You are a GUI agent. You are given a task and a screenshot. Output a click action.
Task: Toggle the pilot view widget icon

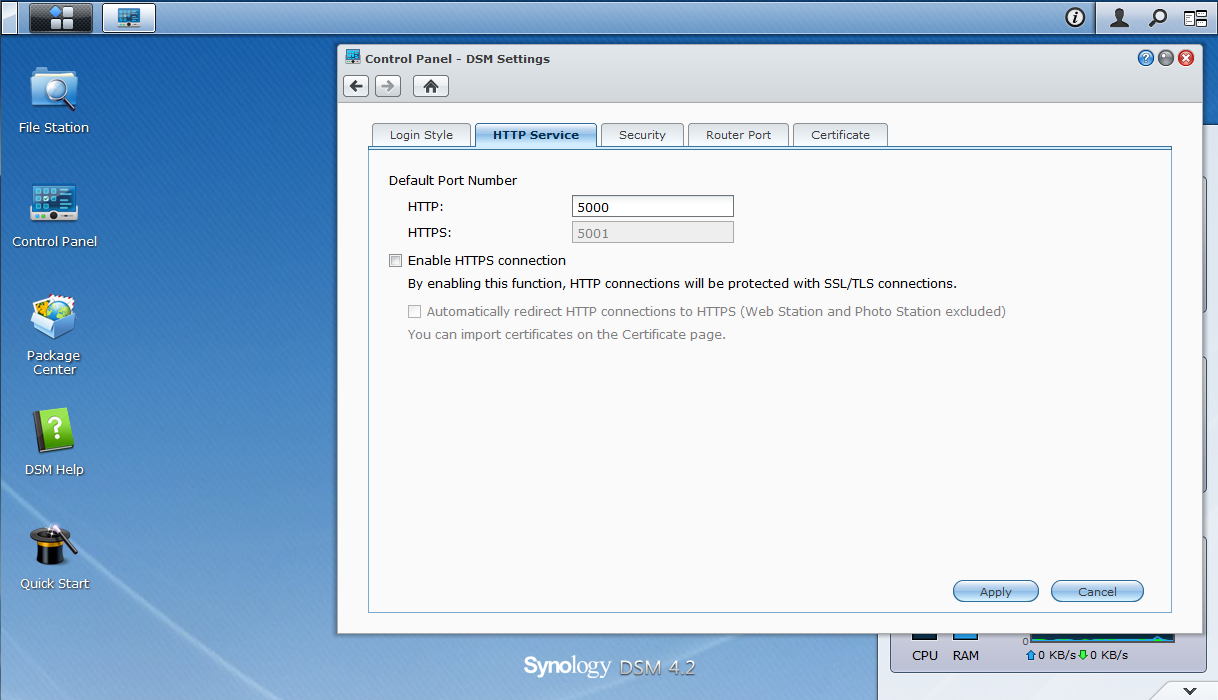click(1195, 17)
